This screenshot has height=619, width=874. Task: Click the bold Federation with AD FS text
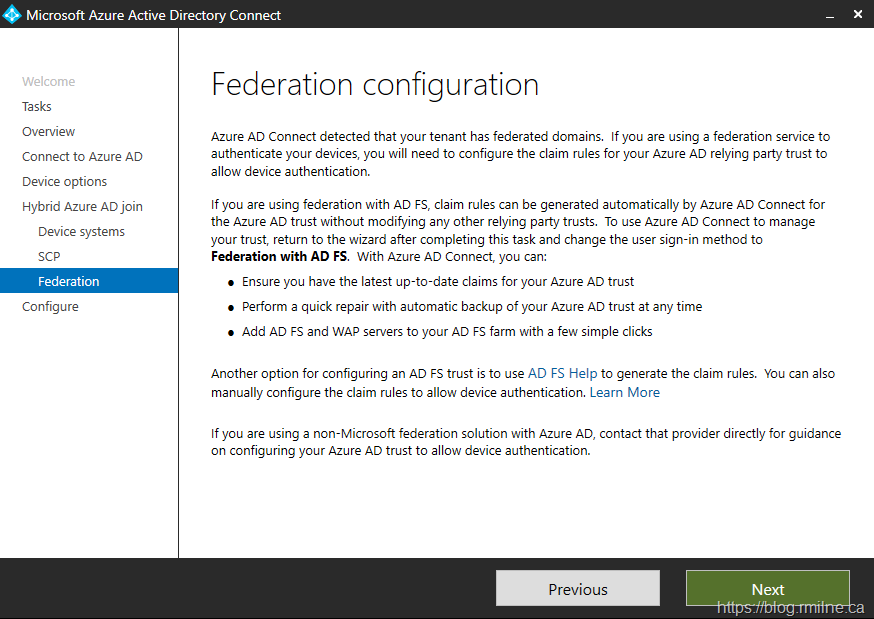point(278,257)
